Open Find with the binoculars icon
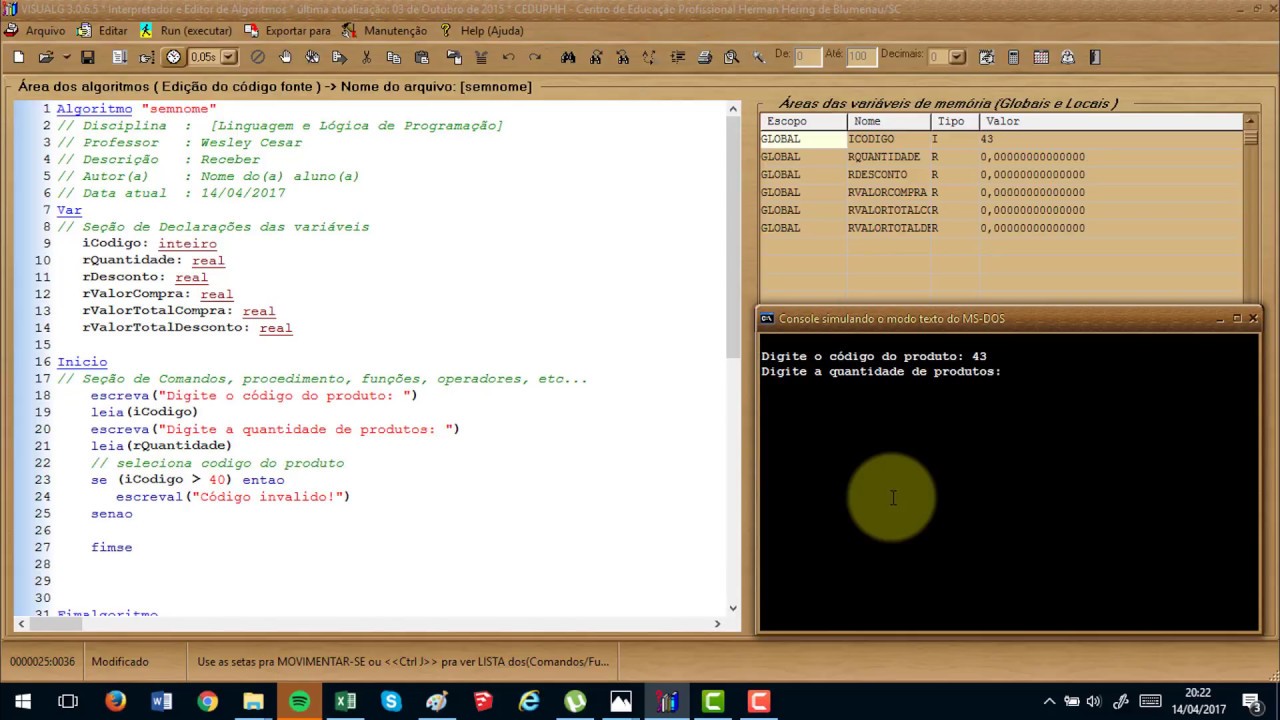Image resolution: width=1280 pixels, height=720 pixels. 568,57
